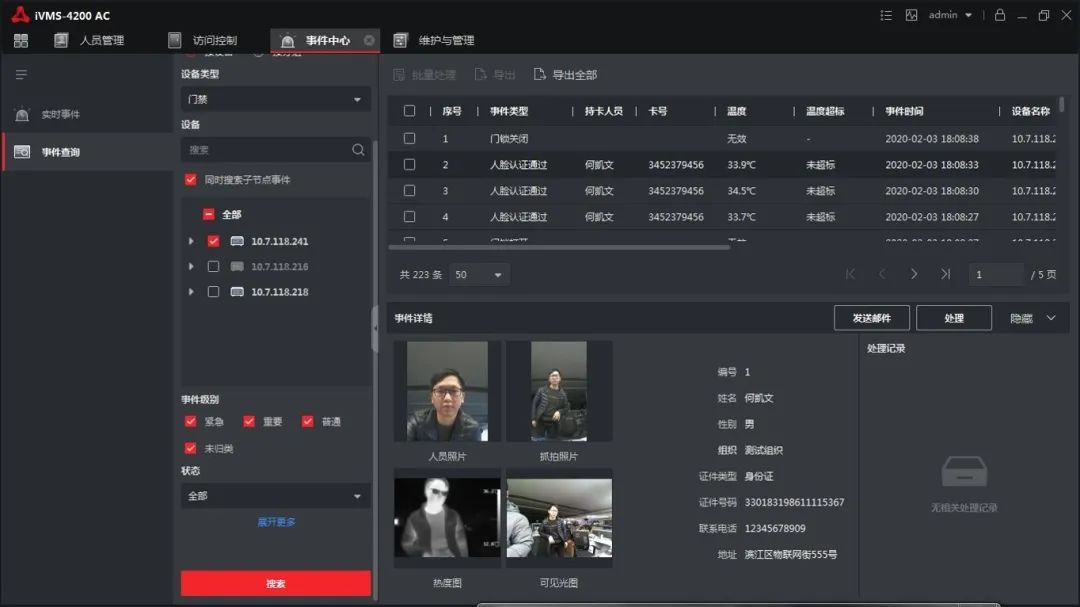This screenshot has height=607, width=1080.
Task: Close the 事件中心 tab with its X icon
Action: pos(369,41)
